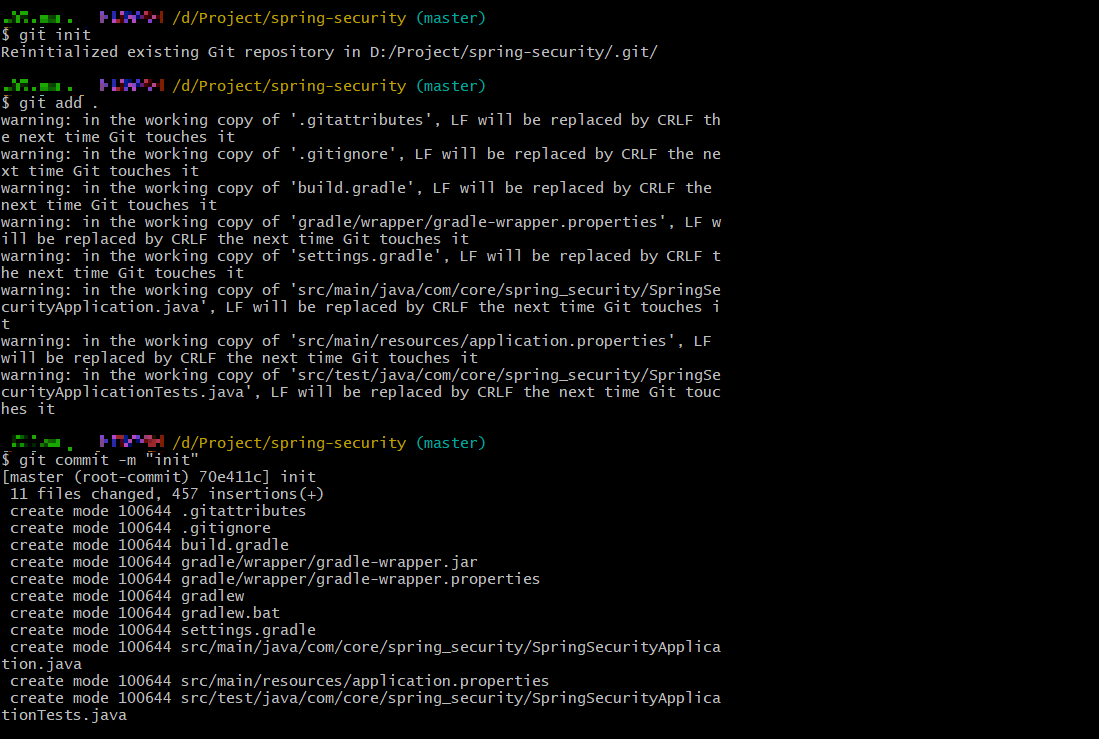Select the "create mode 100644 .gitignore" line
The image size is (1099, 739).
(x=140, y=528)
